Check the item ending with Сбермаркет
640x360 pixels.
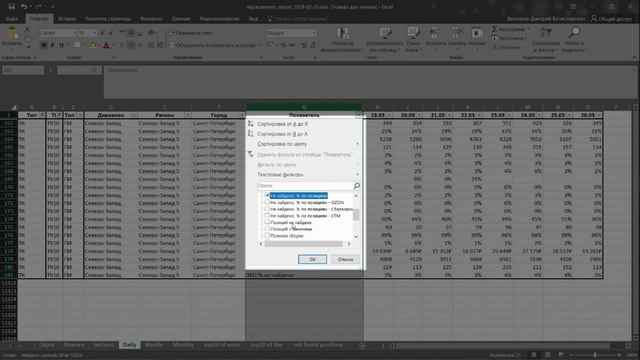[x=267, y=209]
